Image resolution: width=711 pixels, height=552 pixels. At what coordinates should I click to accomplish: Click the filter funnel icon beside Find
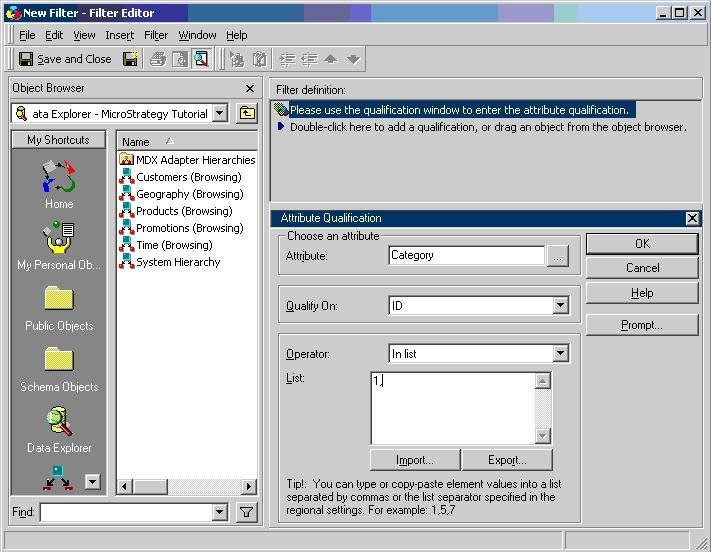click(246, 513)
